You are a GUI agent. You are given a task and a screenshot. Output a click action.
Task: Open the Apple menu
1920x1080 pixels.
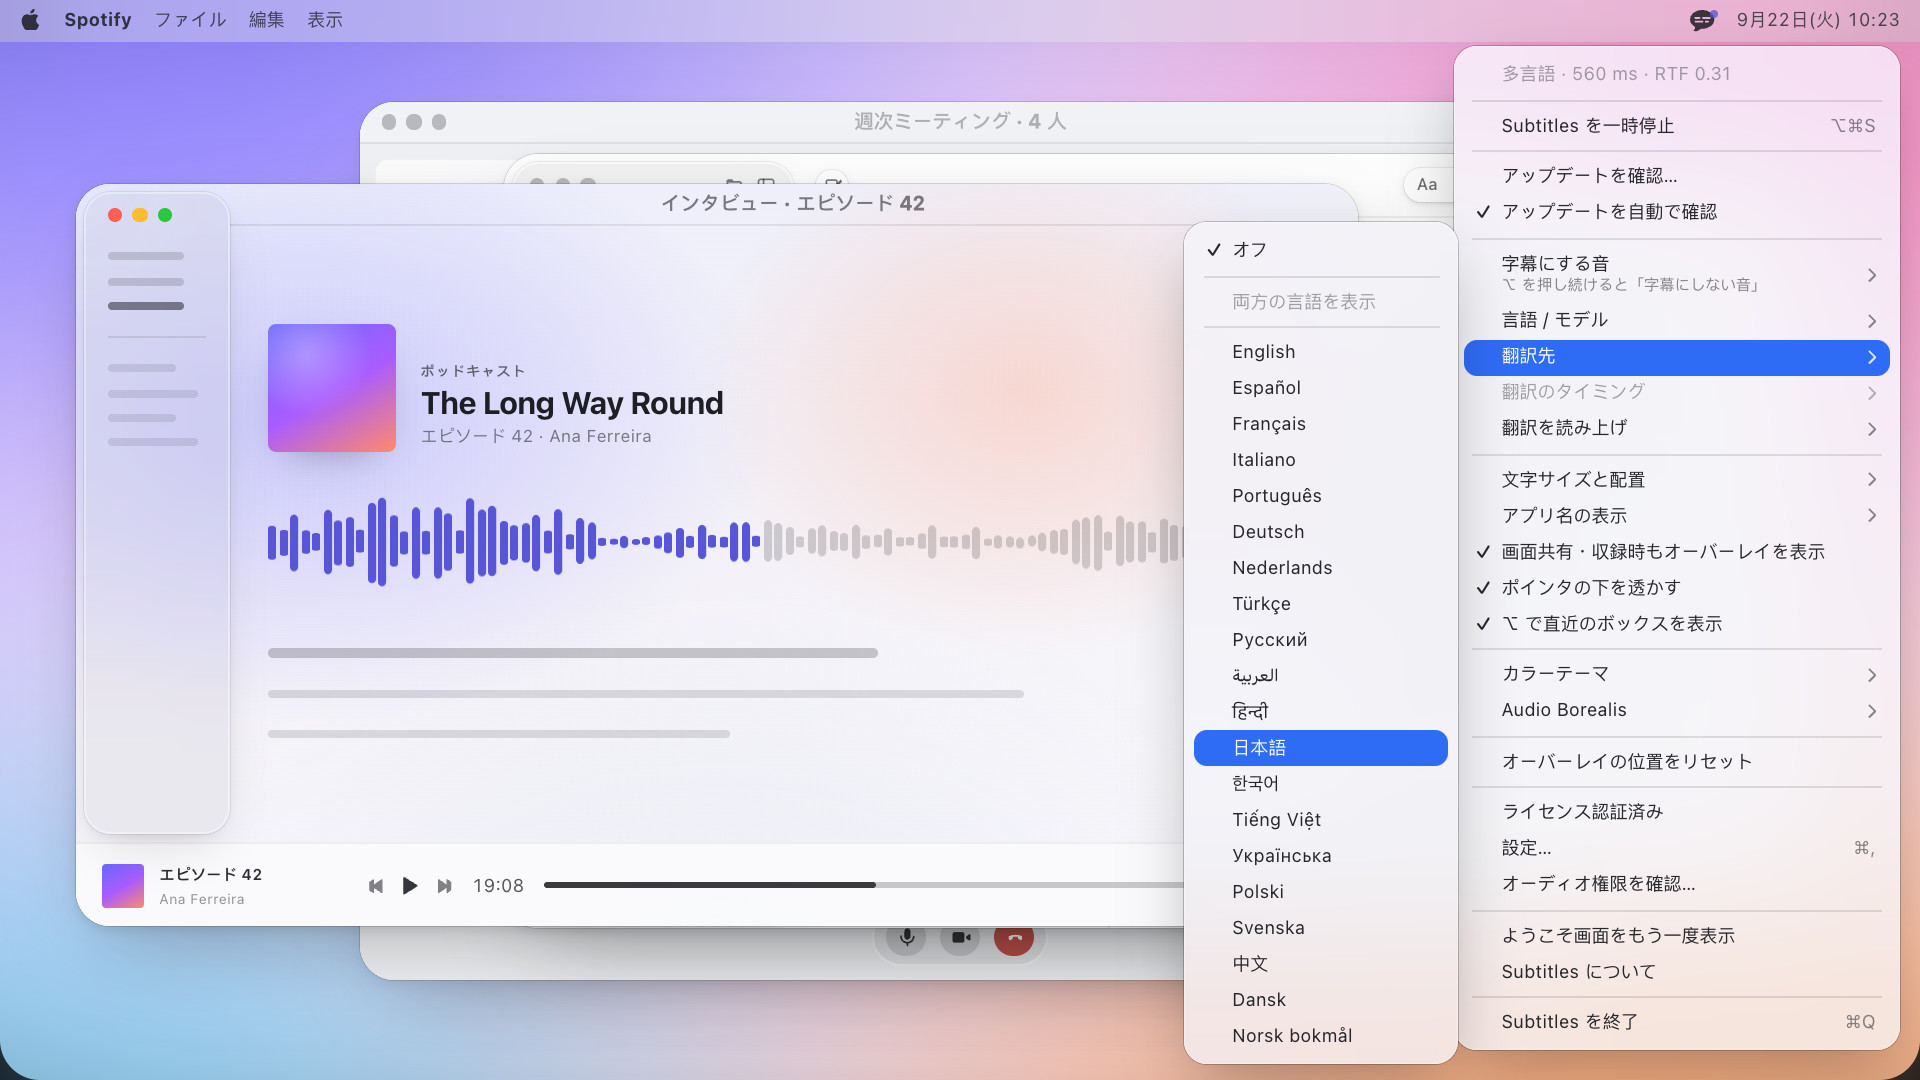(30, 20)
